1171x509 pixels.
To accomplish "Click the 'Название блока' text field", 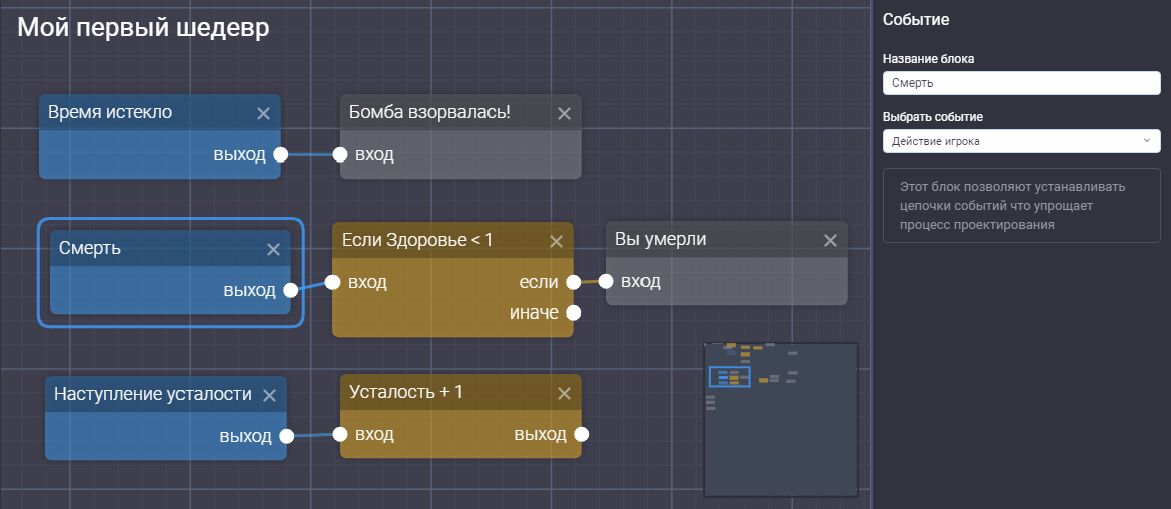I will tap(1021, 84).
